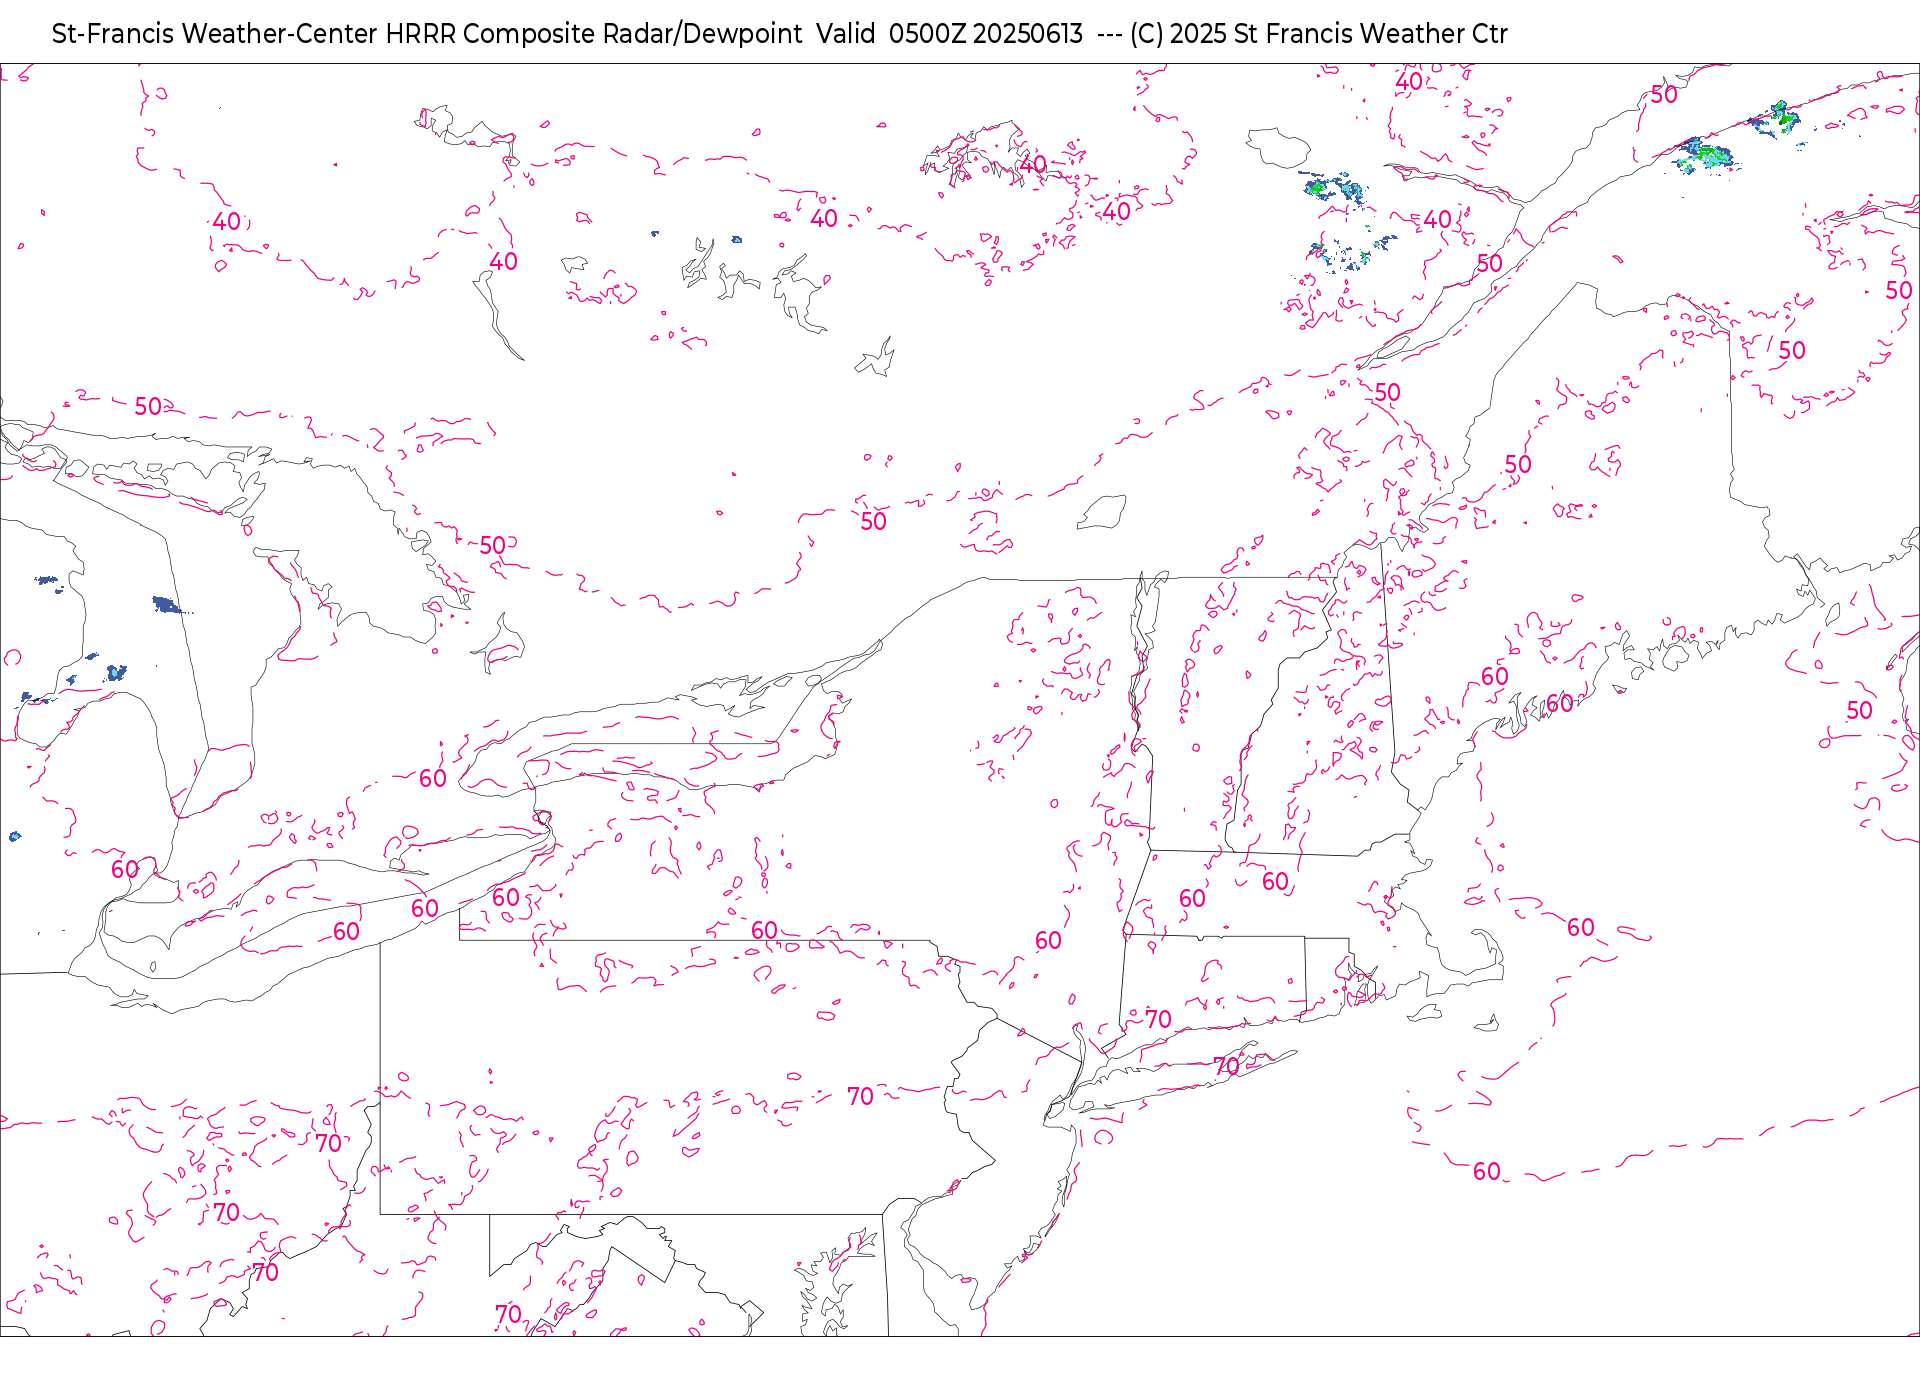Image resolution: width=1920 pixels, height=1400 pixels.
Task: Click the 70 dewpoint label over Long Island
Action: [x=1227, y=1066]
